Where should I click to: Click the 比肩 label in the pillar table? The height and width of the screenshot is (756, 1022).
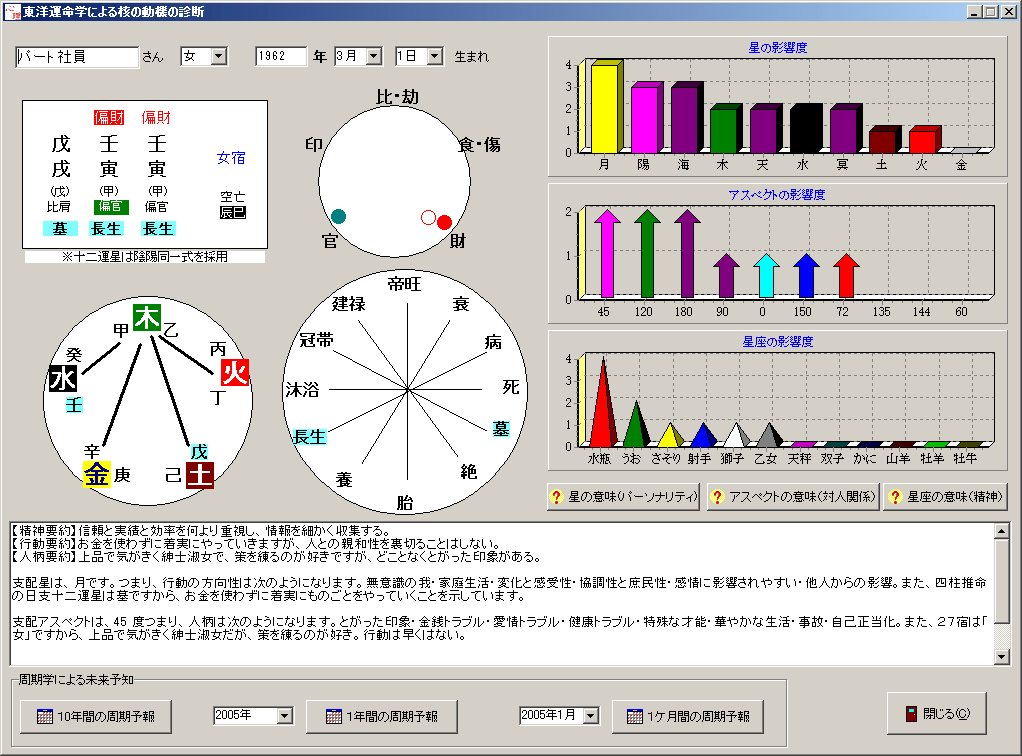coord(59,207)
